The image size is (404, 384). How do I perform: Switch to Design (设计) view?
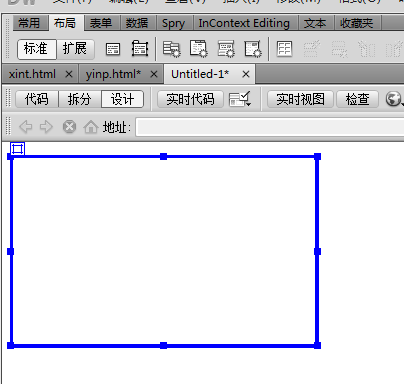pos(122,99)
